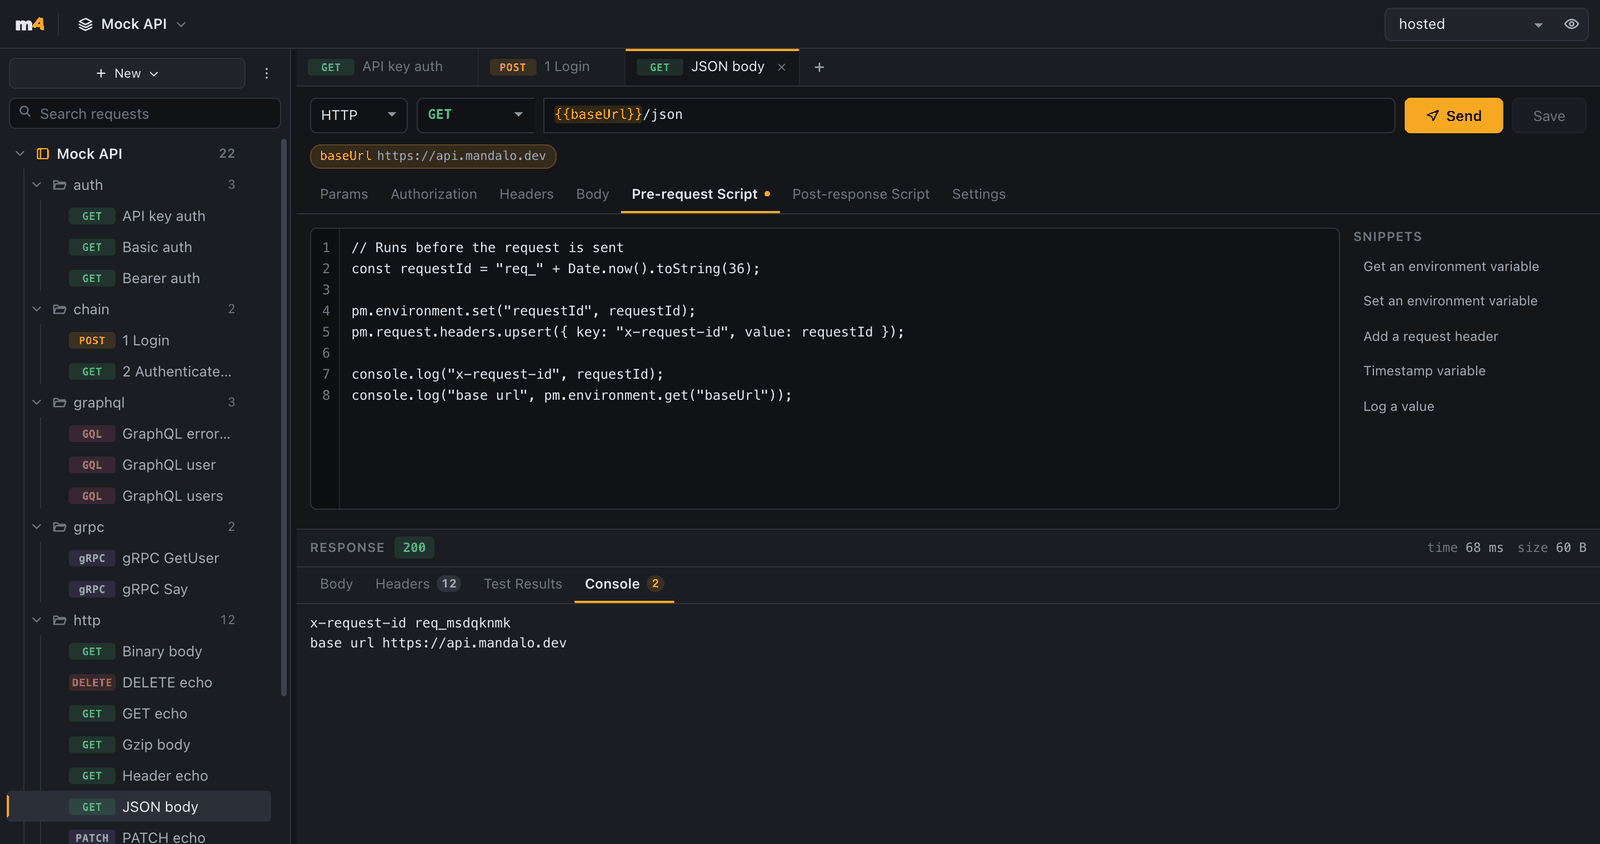This screenshot has width=1600, height=844.
Task: Click gRPC badge of gRPC Say
Action: 92,589
